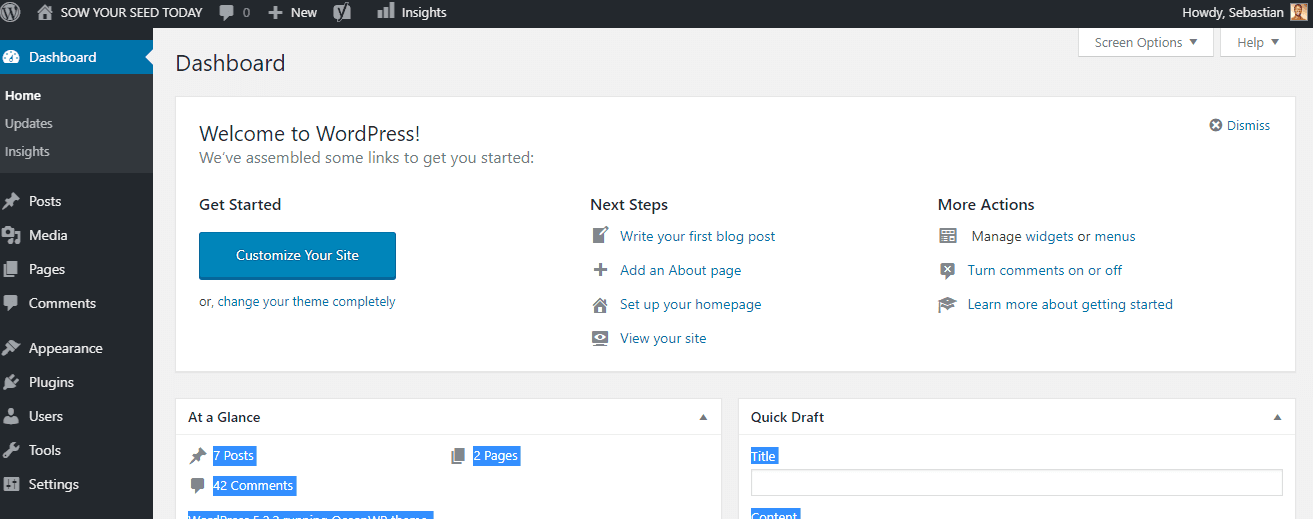Click the View your site link
Screen dimensions: 1313x519
tap(663, 338)
